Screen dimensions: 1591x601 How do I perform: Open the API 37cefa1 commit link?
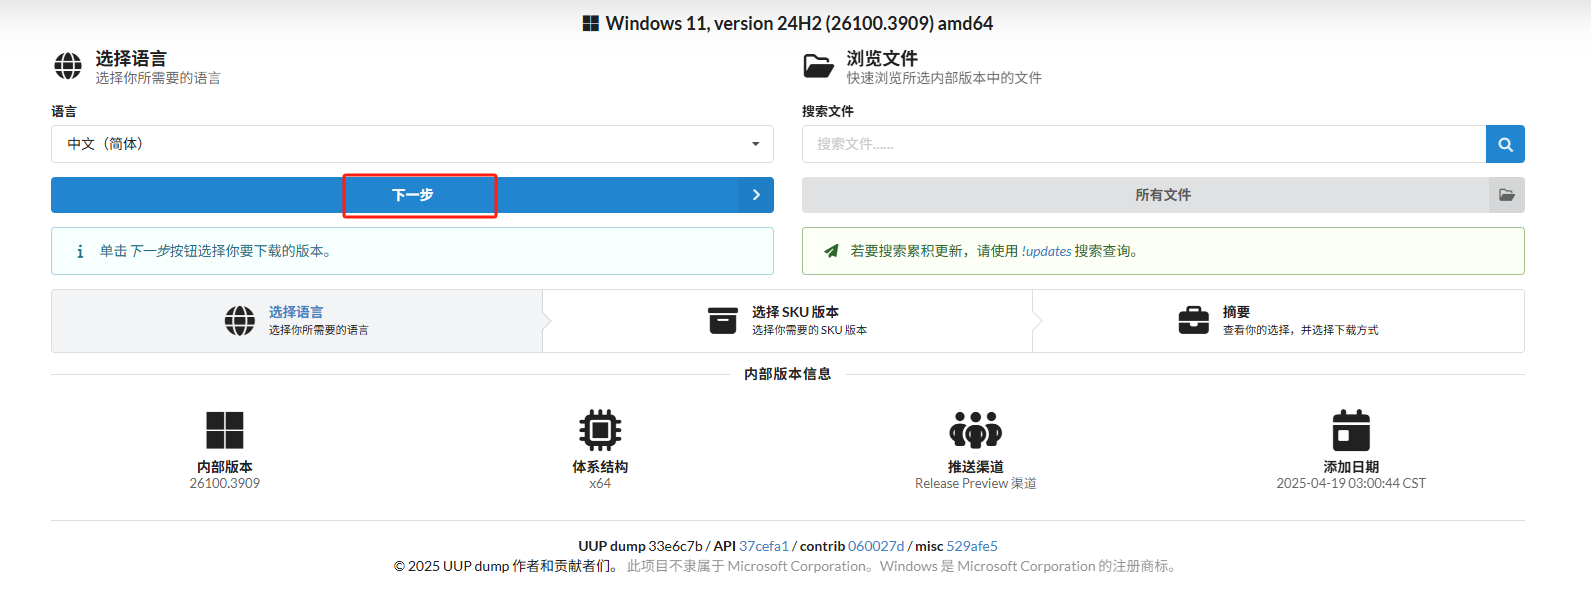click(764, 546)
